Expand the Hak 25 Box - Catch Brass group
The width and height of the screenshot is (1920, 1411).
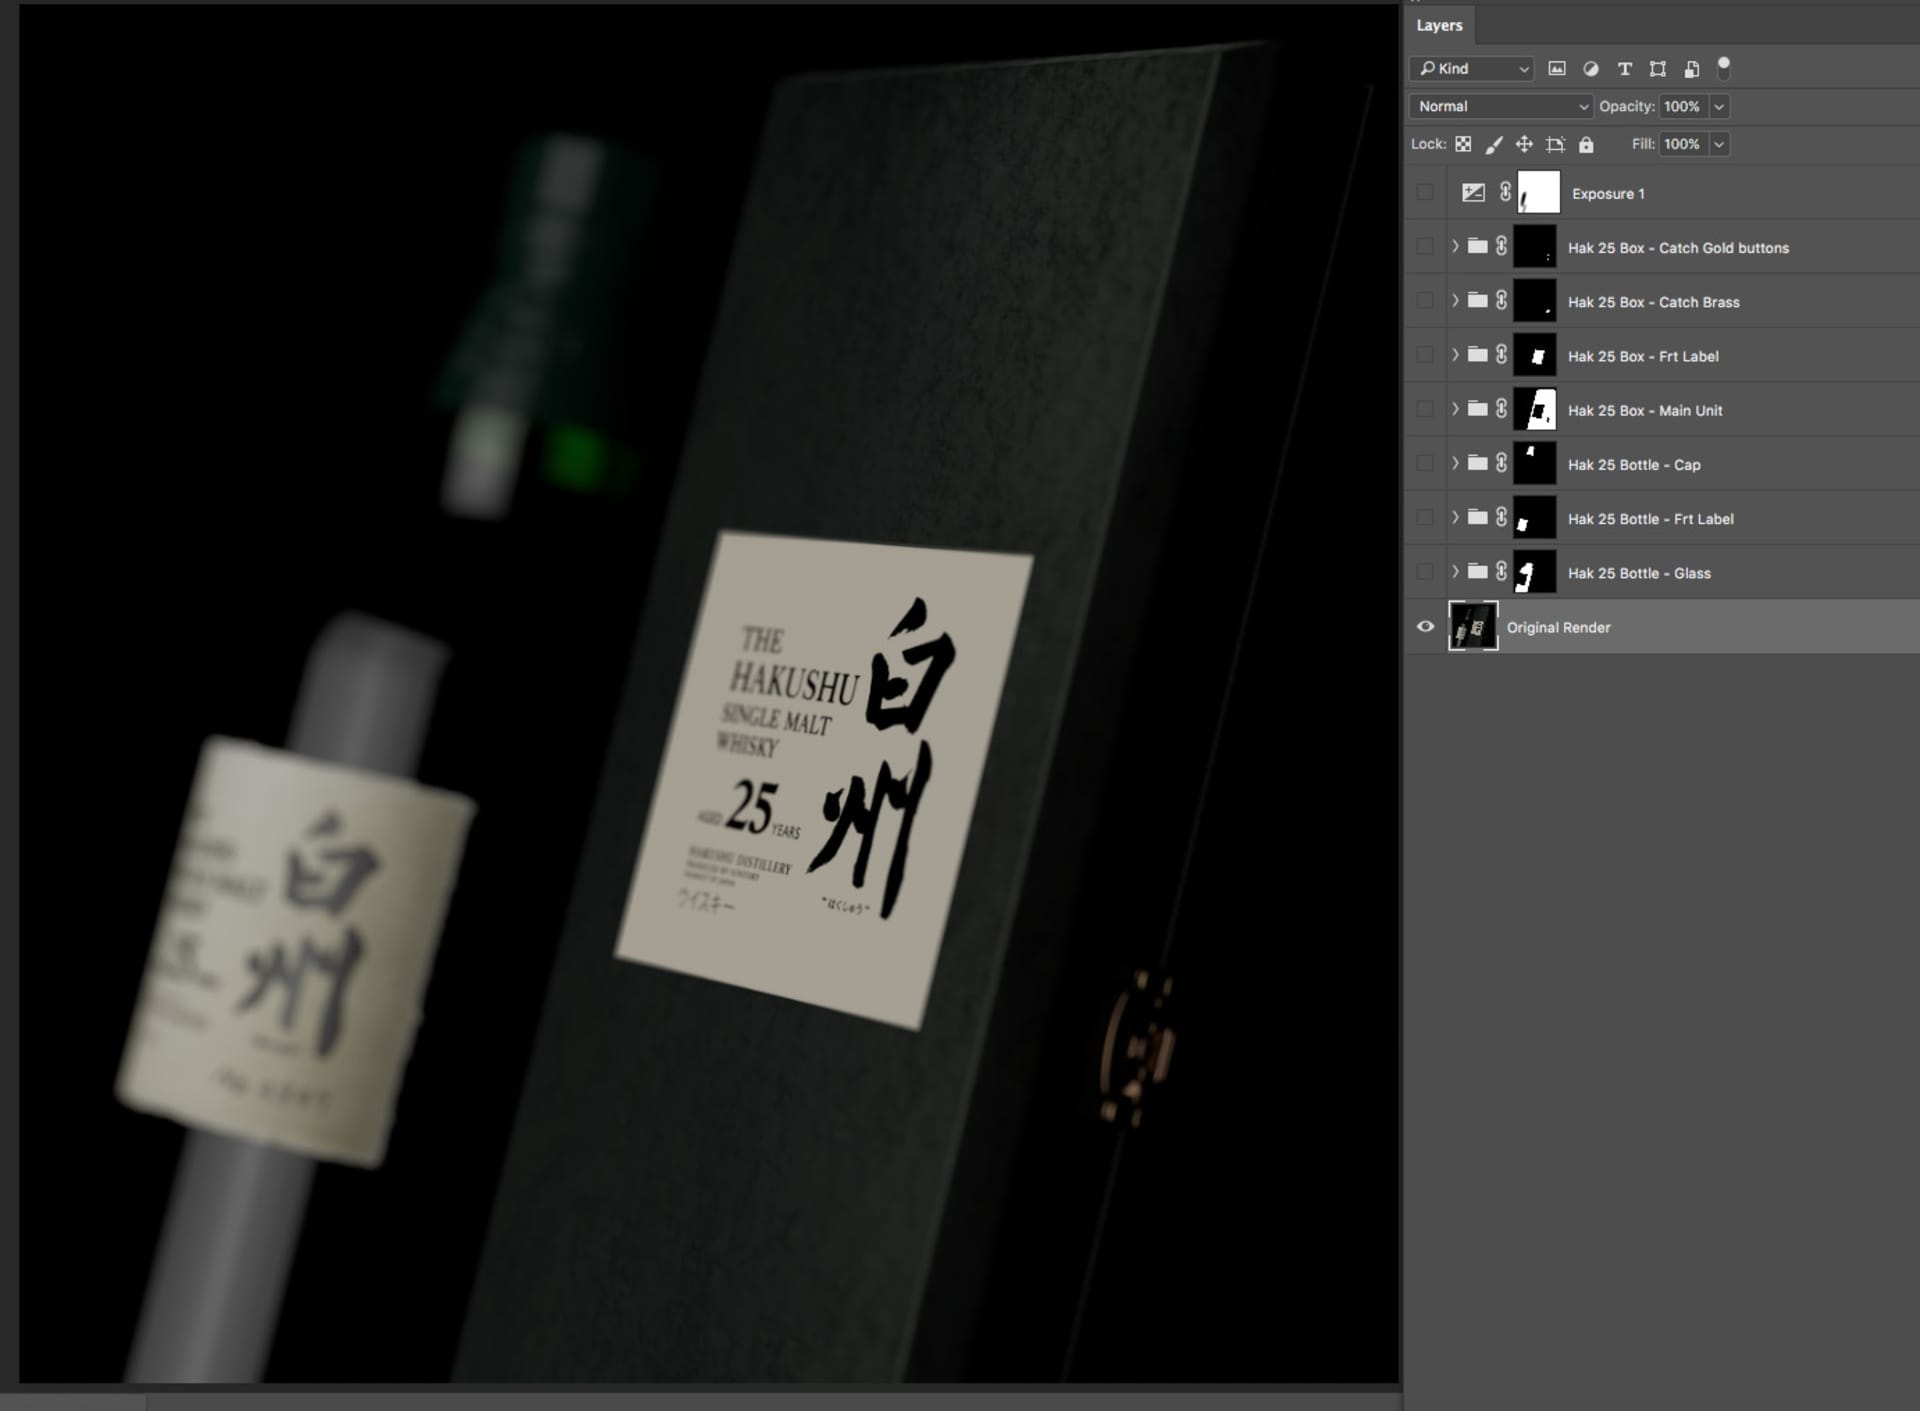pos(1455,301)
